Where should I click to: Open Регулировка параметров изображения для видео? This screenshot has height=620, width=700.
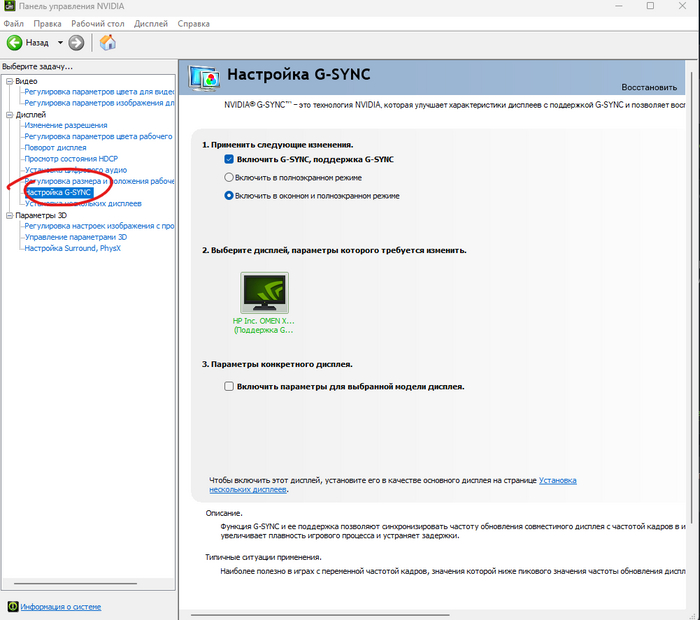99,103
